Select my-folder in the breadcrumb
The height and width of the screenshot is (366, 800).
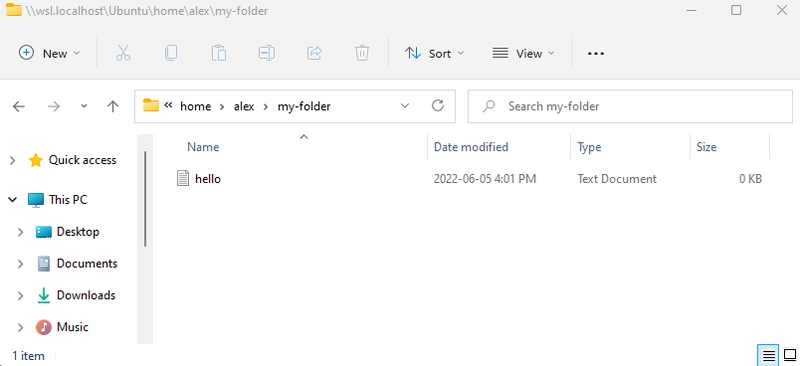point(304,106)
